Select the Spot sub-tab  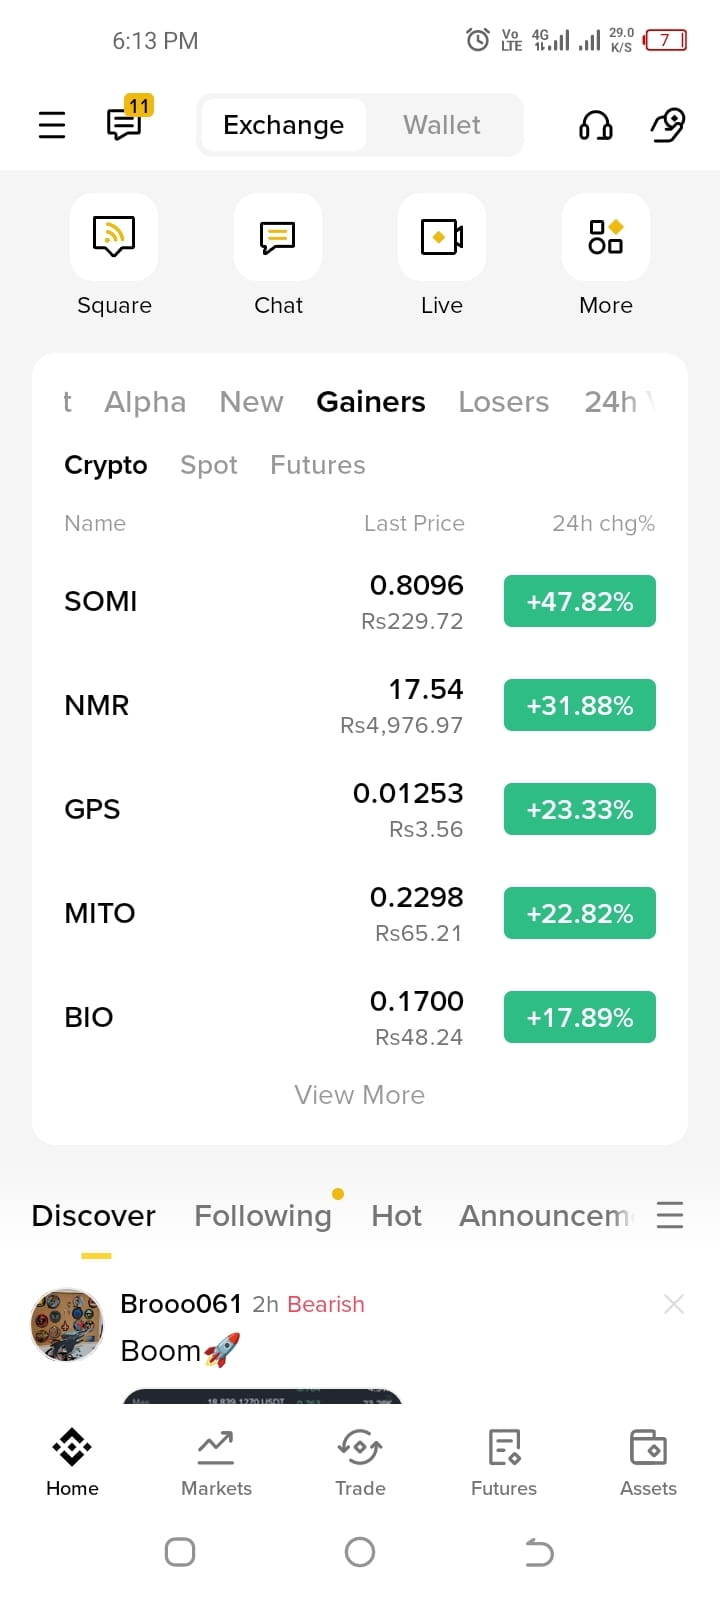click(209, 465)
